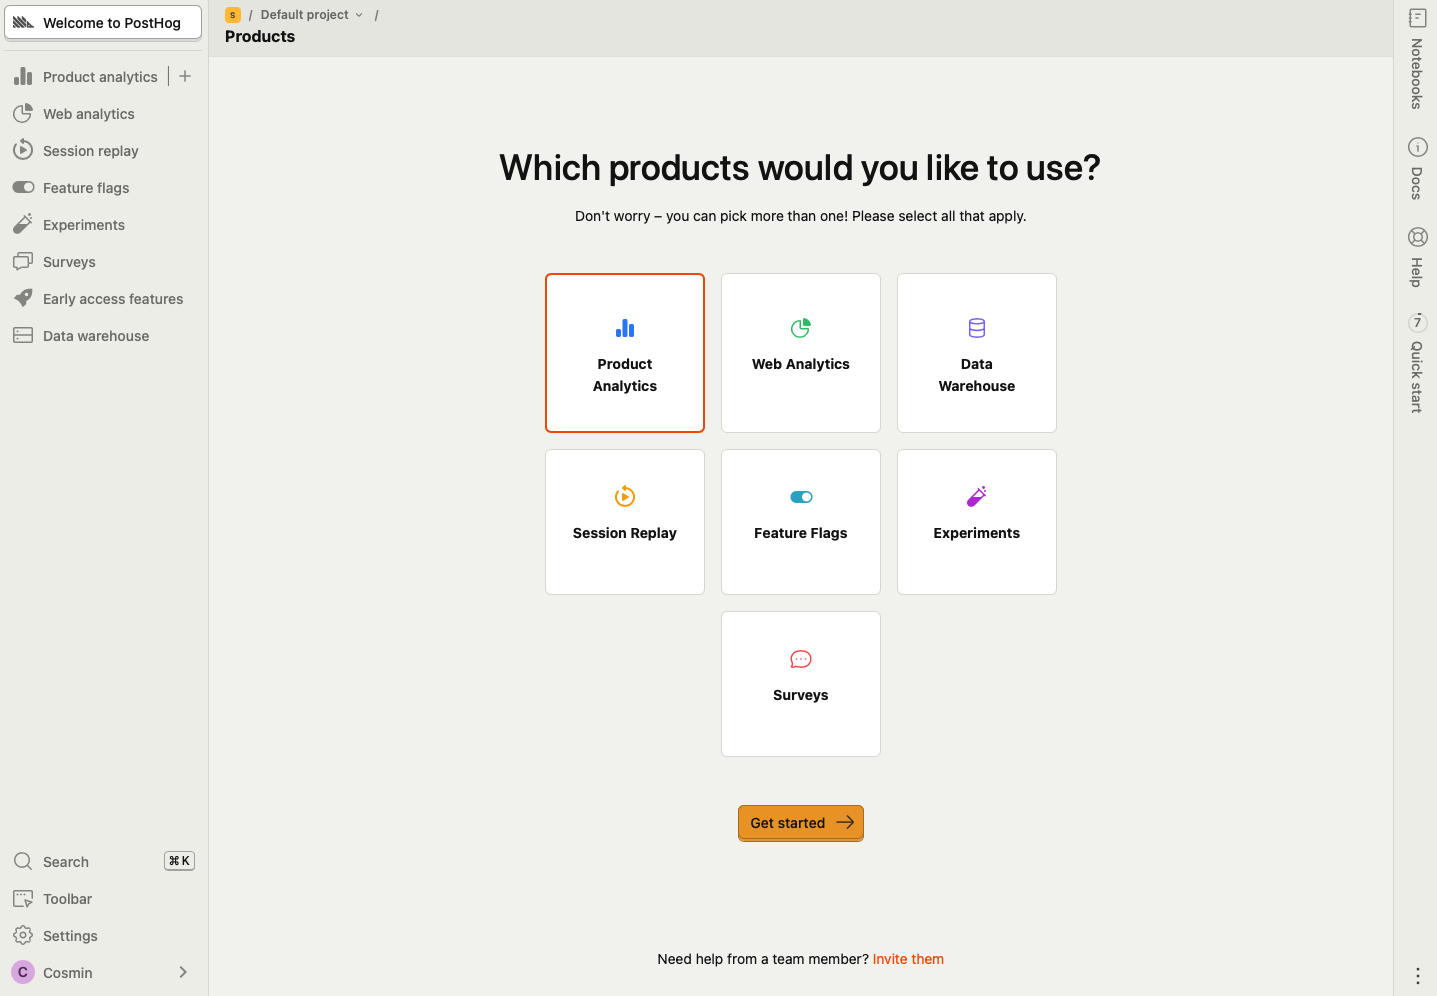Click the Get started button

801,823
